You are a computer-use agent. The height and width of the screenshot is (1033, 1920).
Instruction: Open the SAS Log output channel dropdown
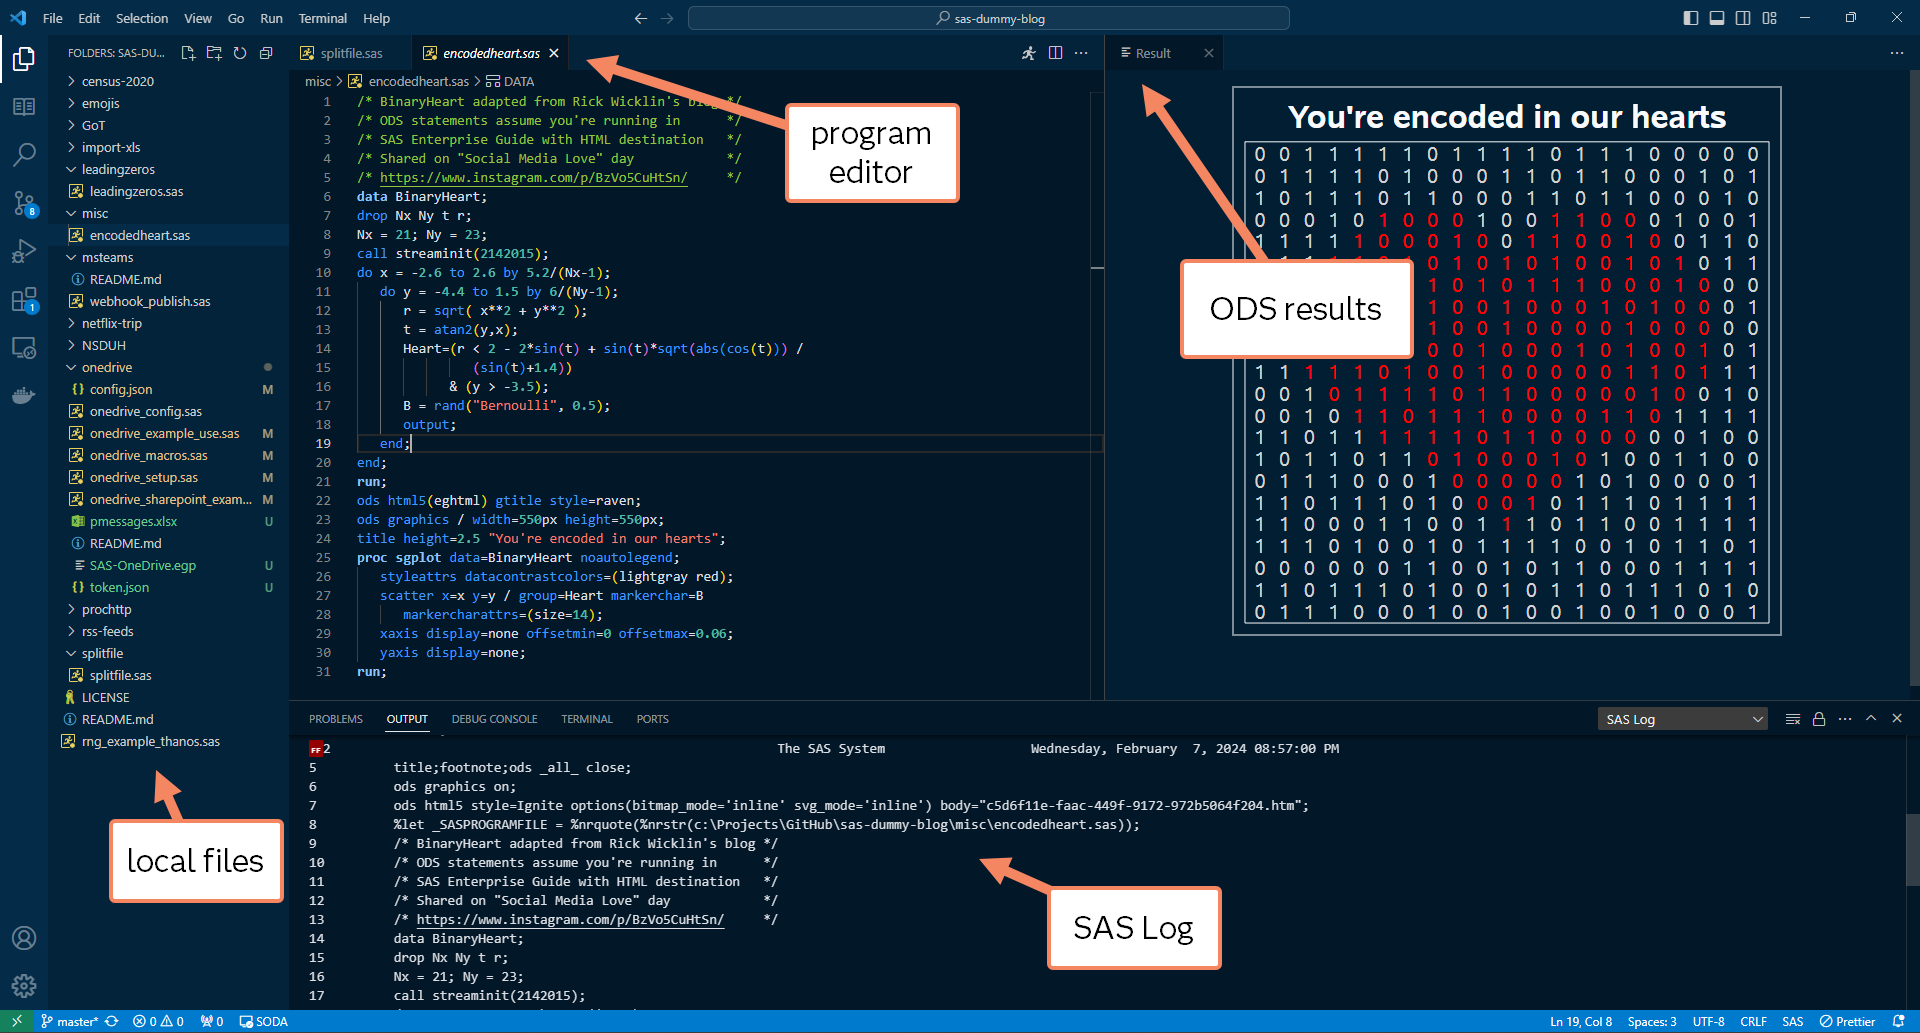(x=1682, y=718)
